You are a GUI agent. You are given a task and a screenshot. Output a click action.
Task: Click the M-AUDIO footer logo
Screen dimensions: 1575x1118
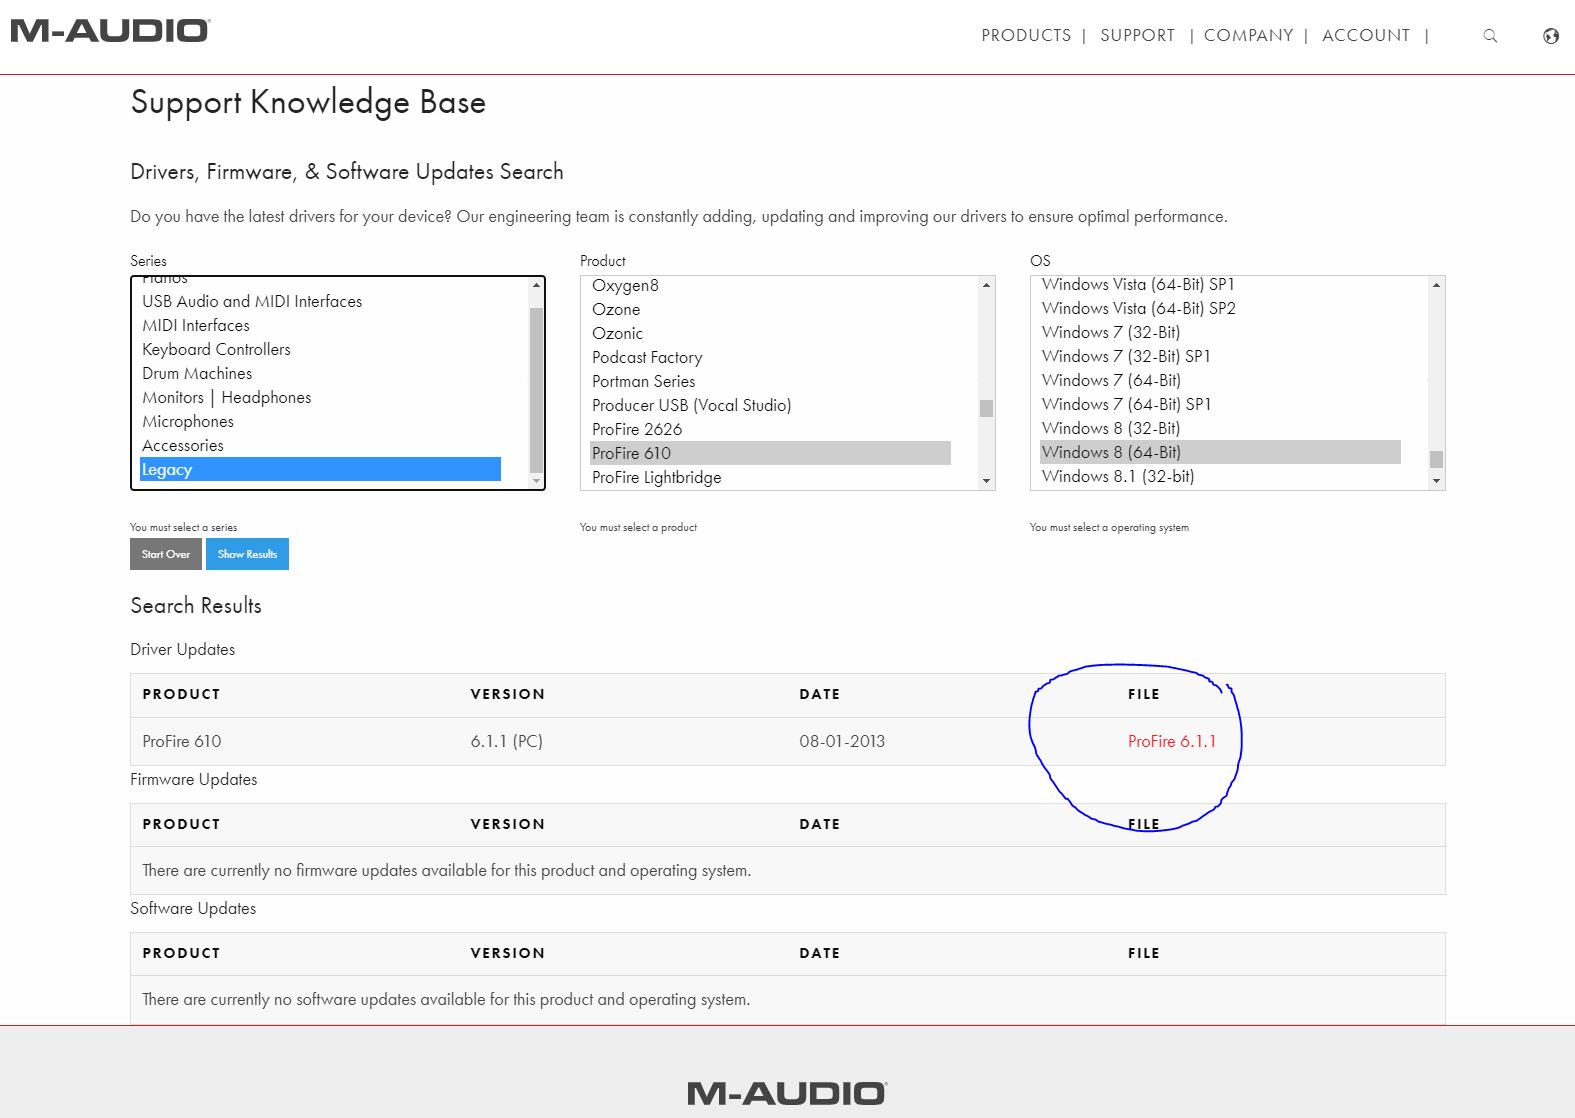[787, 1093]
